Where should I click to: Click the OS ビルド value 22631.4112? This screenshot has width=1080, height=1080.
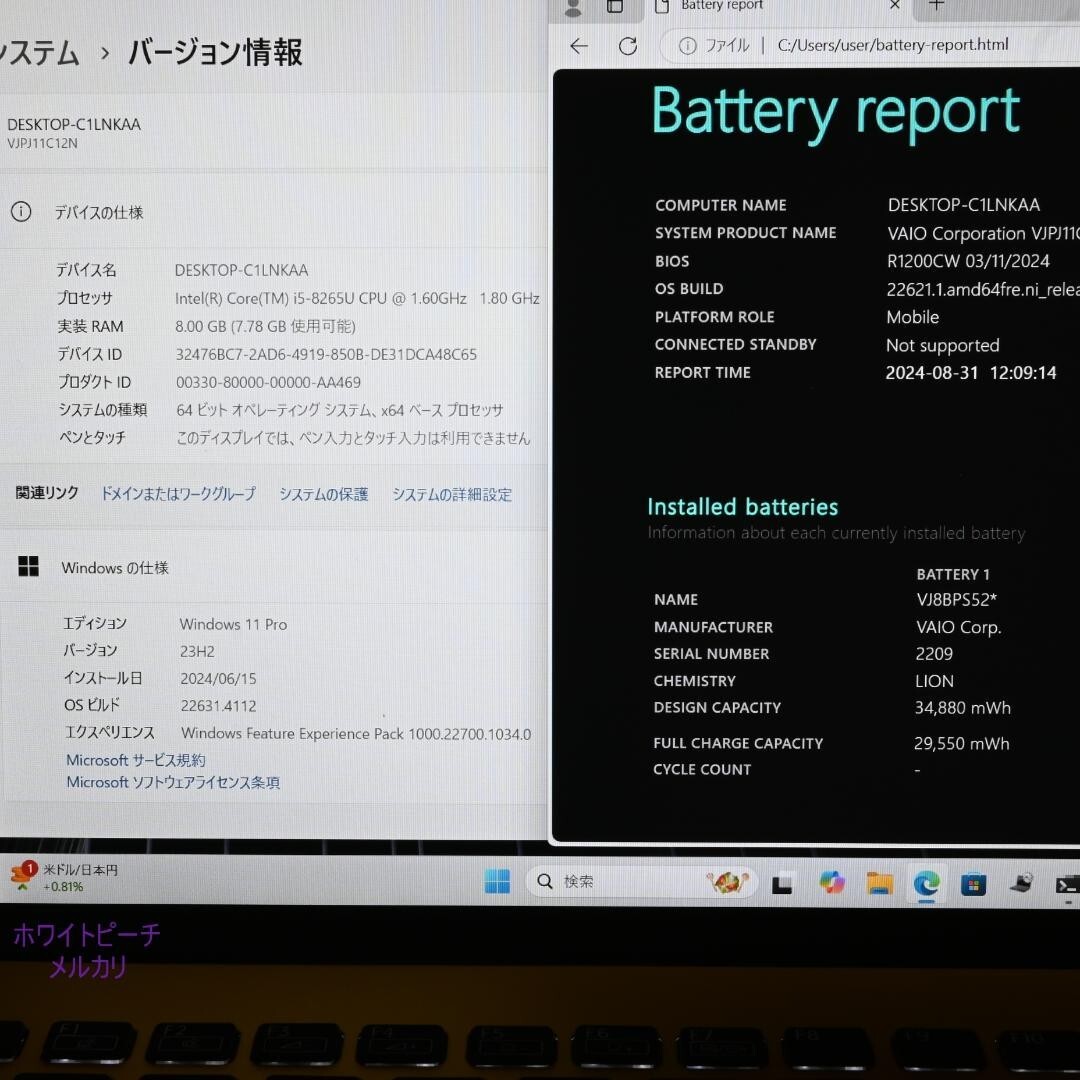(218, 706)
